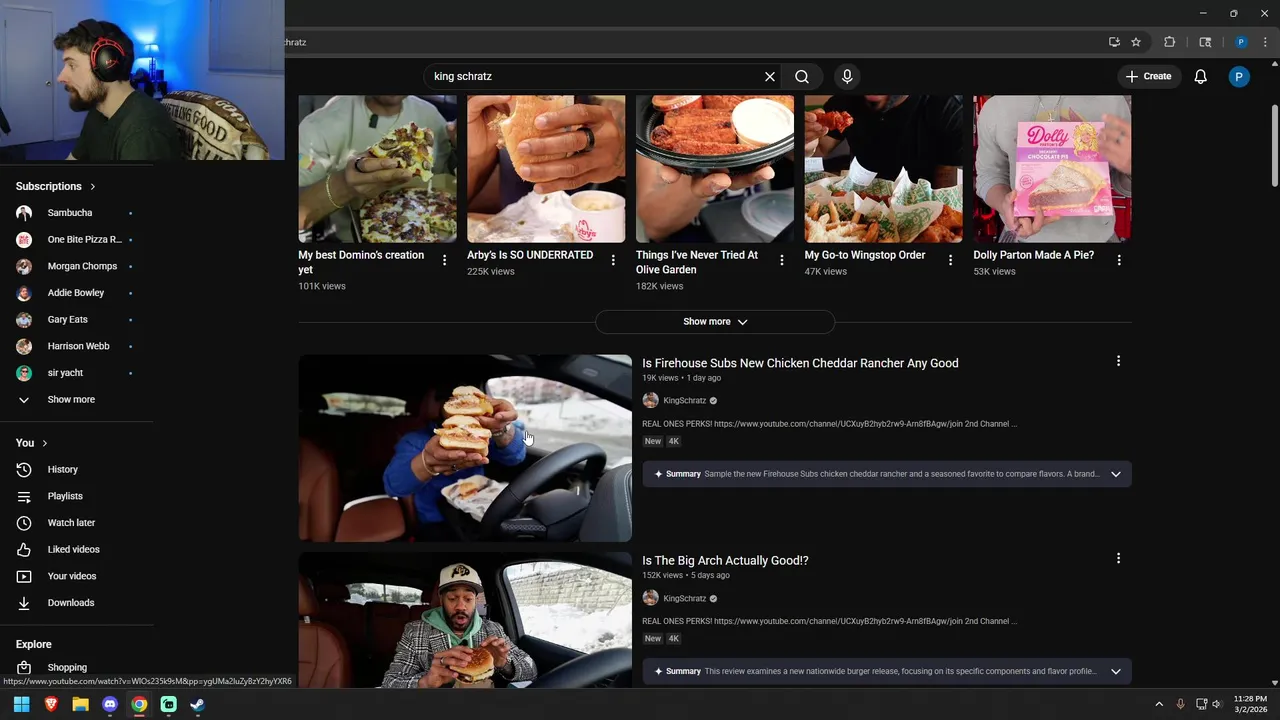This screenshot has width=1280, height=720.
Task: Visit KingSchratz channel under the Firehouse video
Action: point(684,401)
